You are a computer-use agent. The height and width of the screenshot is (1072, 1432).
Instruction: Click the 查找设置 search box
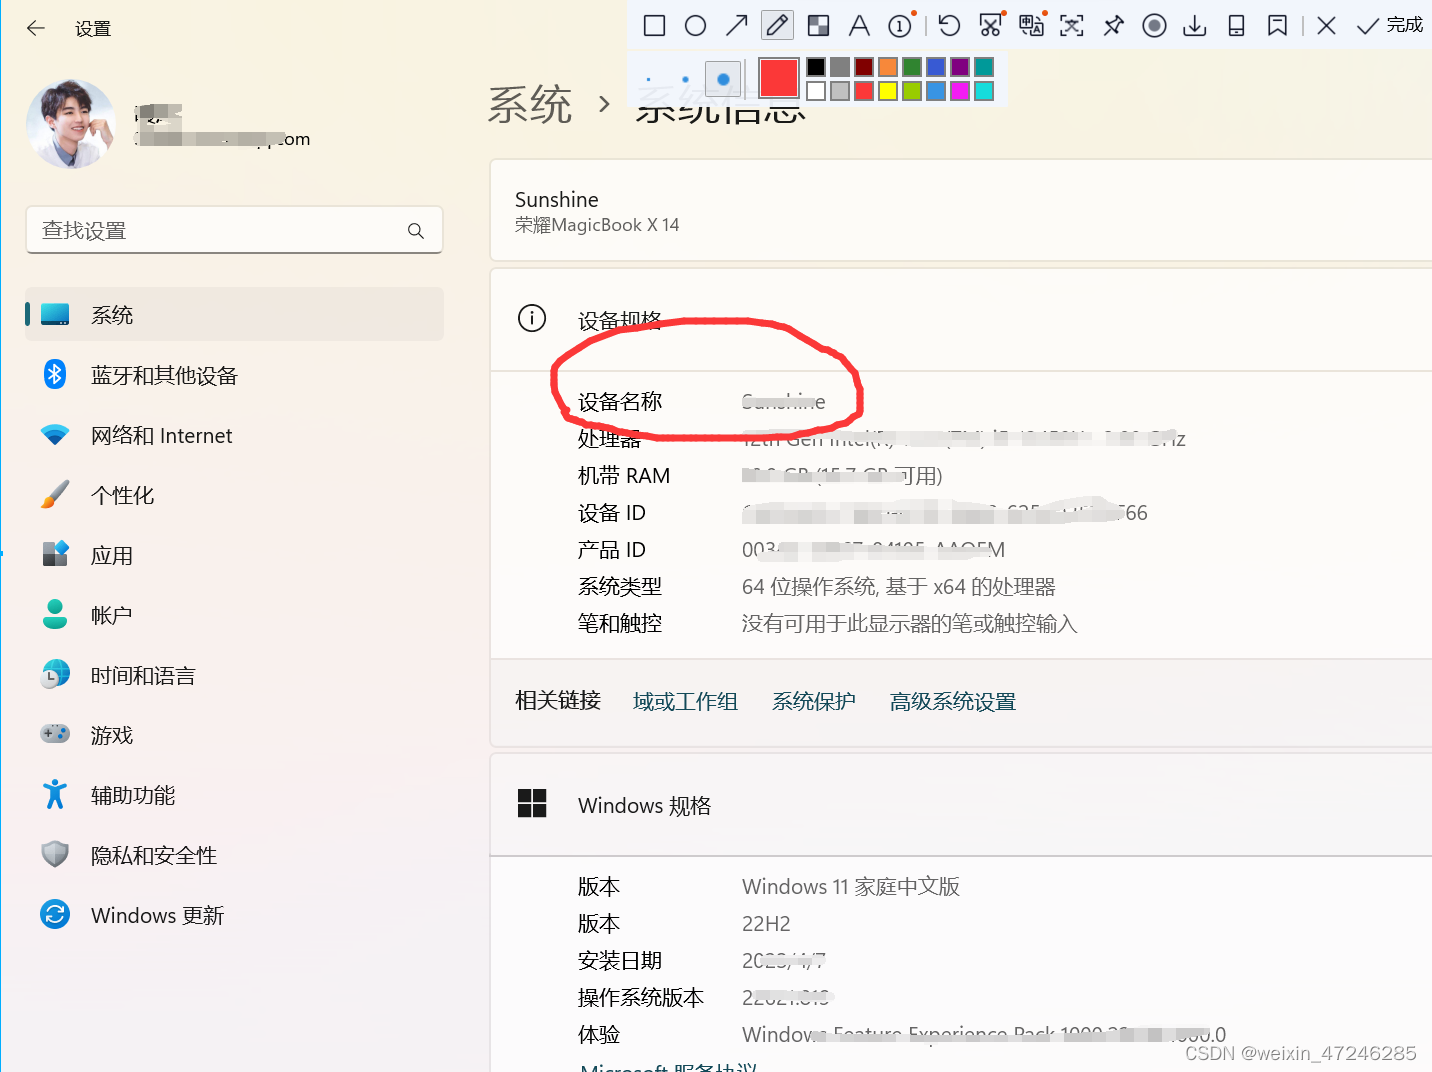click(x=234, y=230)
